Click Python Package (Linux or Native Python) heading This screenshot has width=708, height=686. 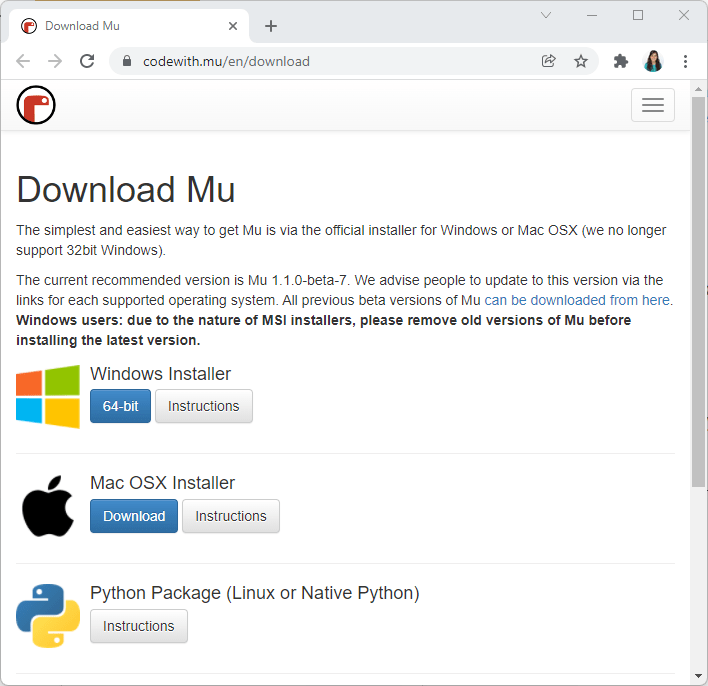pos(255,593)
